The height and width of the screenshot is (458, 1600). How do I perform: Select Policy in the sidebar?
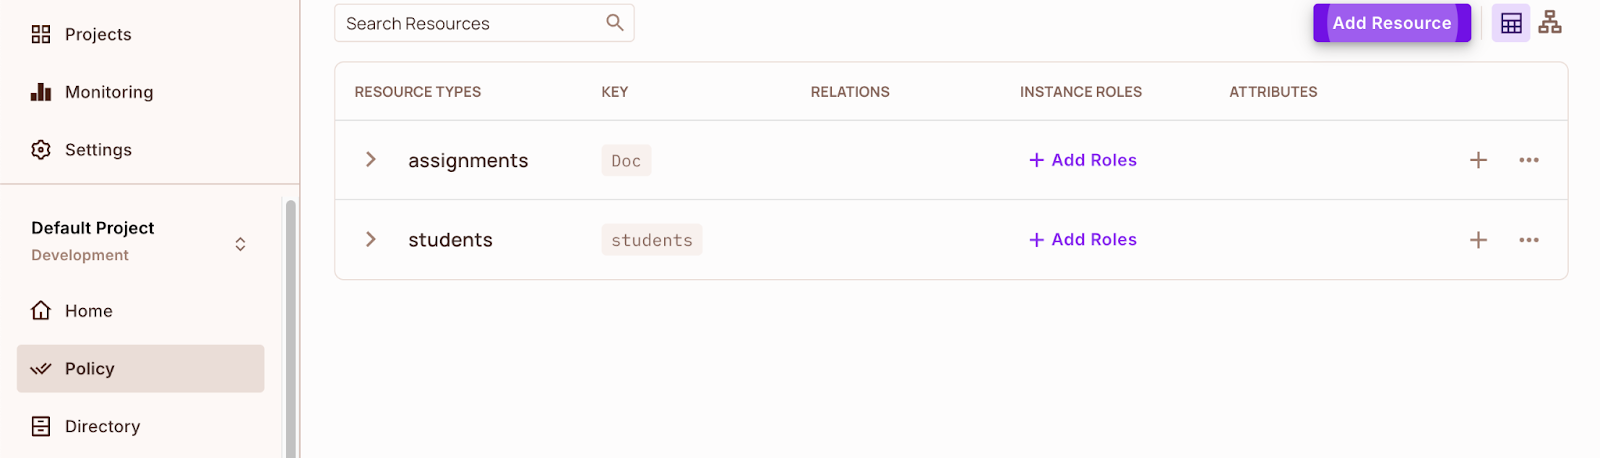pos(140,369)
